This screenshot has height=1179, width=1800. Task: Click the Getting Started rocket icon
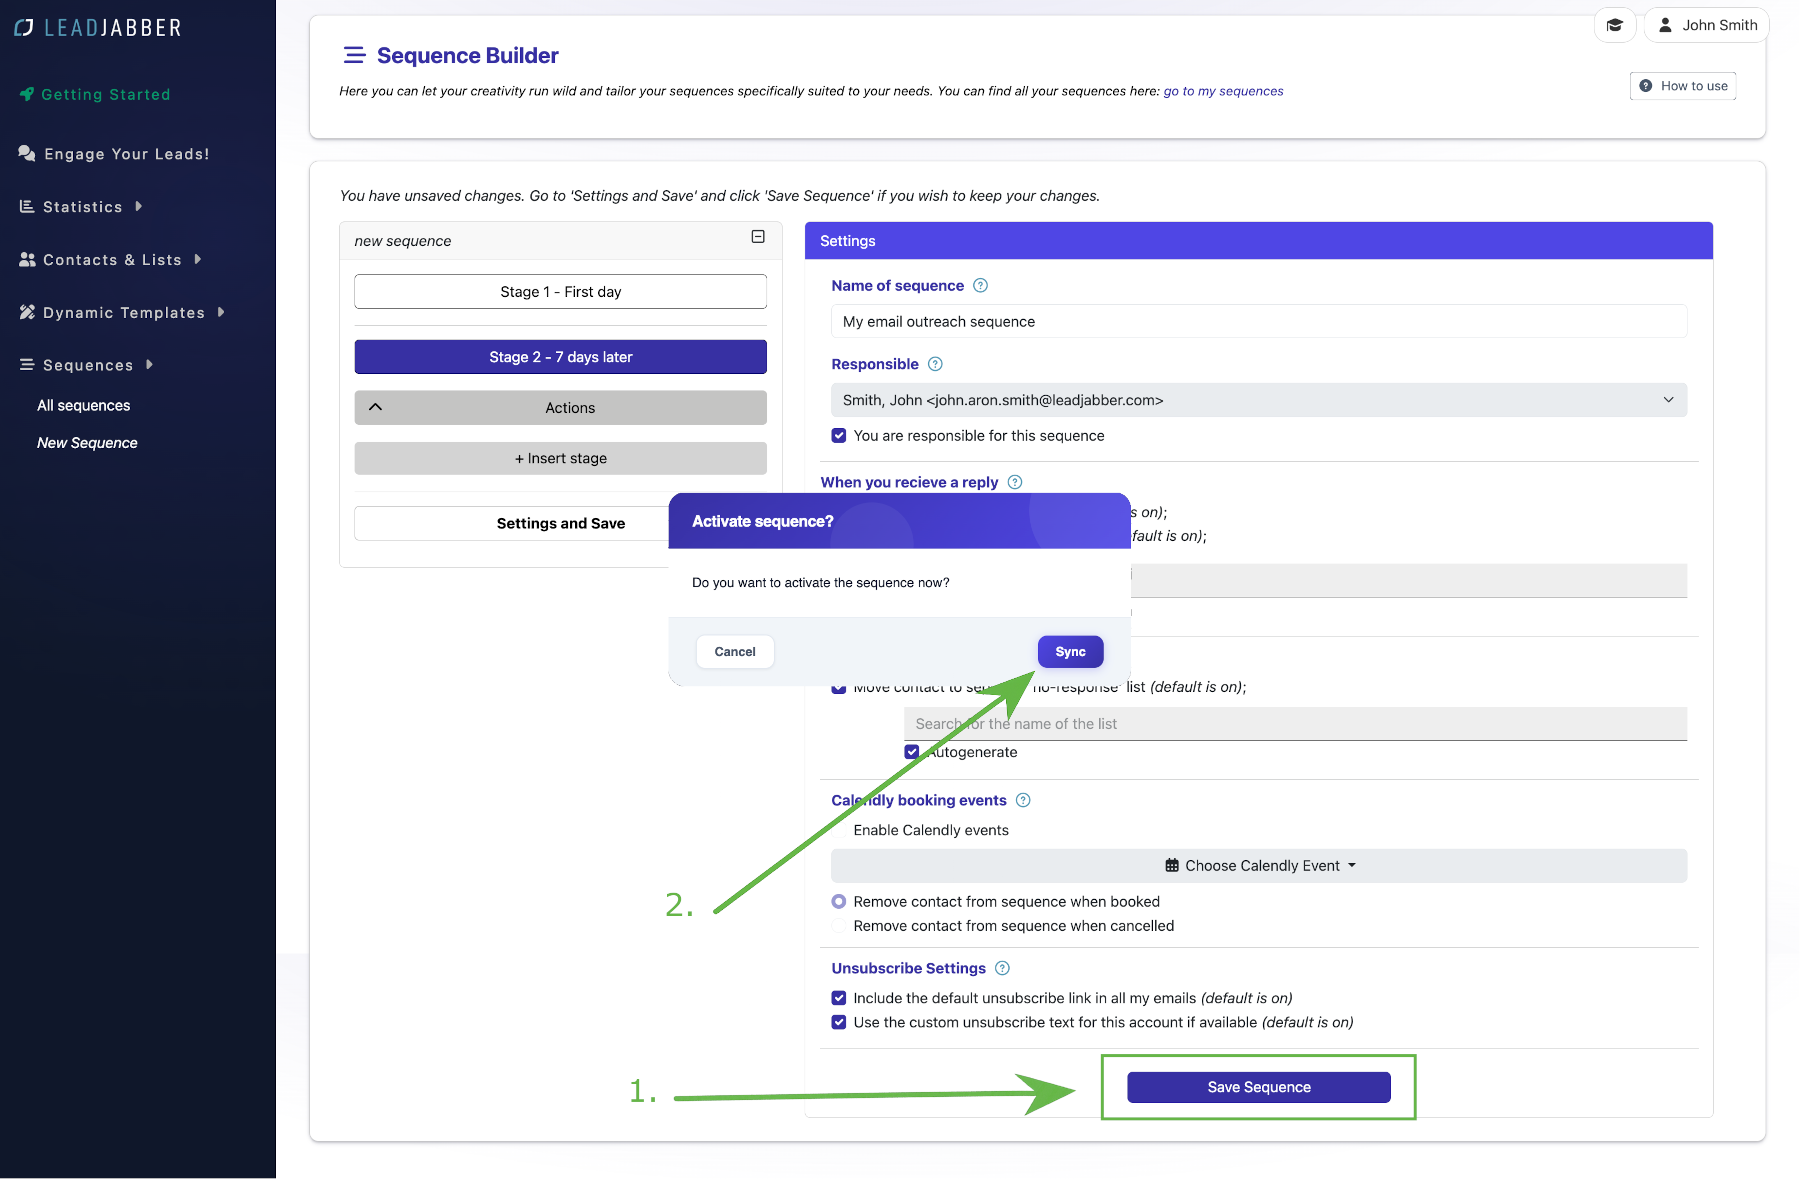[27, 94]
